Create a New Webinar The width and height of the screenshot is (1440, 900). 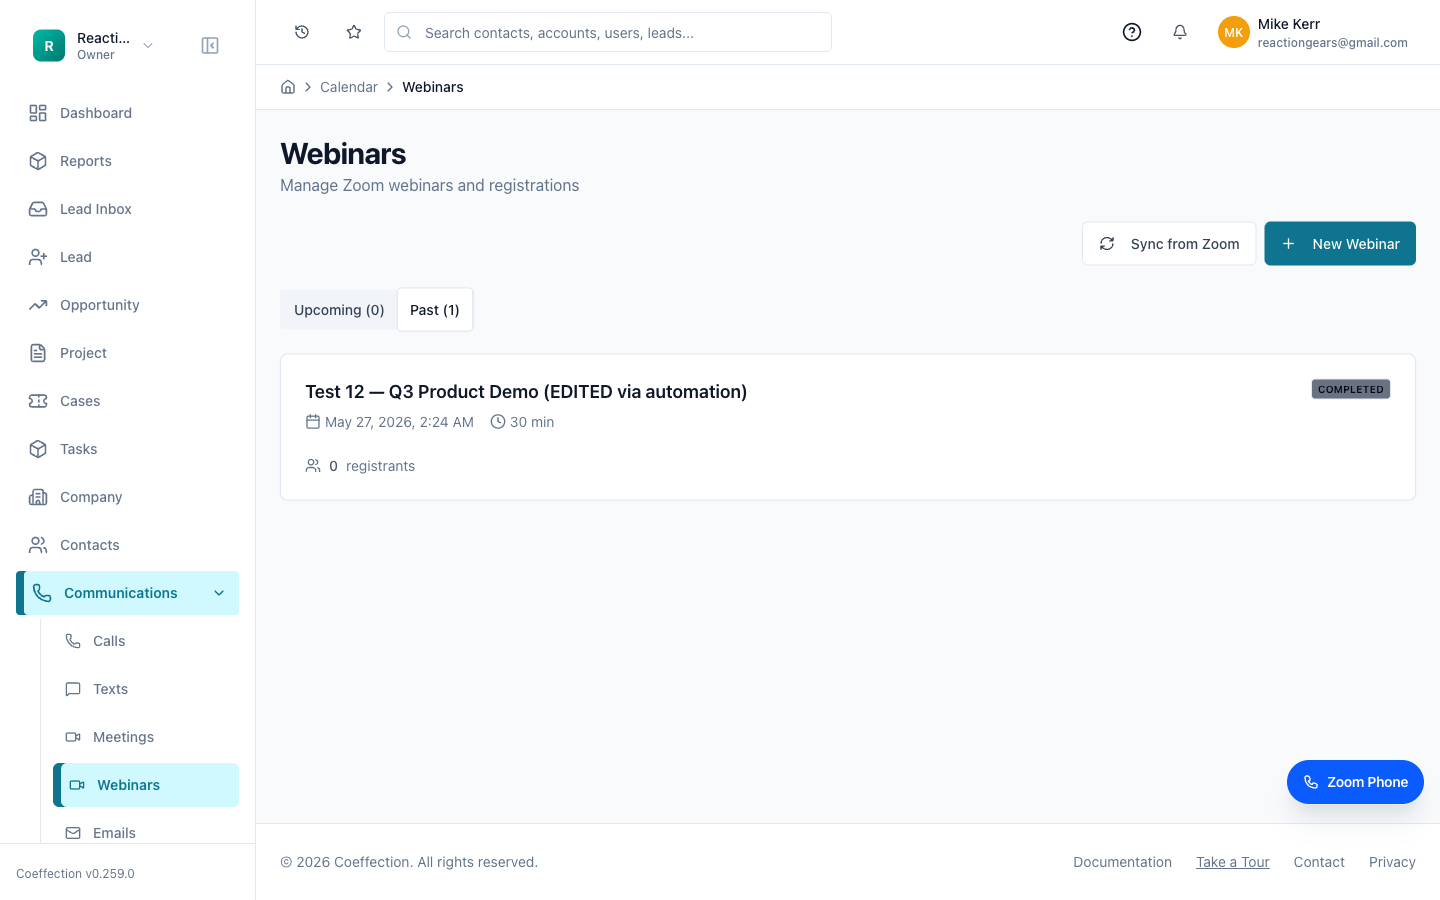click(x=1340, y=244)
